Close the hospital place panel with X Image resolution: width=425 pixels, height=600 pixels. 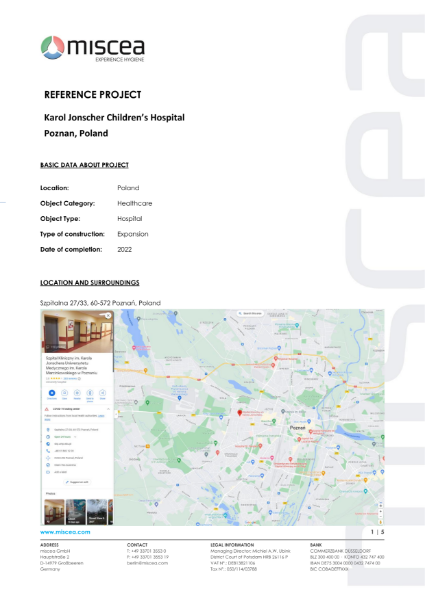tap(108, 315)
